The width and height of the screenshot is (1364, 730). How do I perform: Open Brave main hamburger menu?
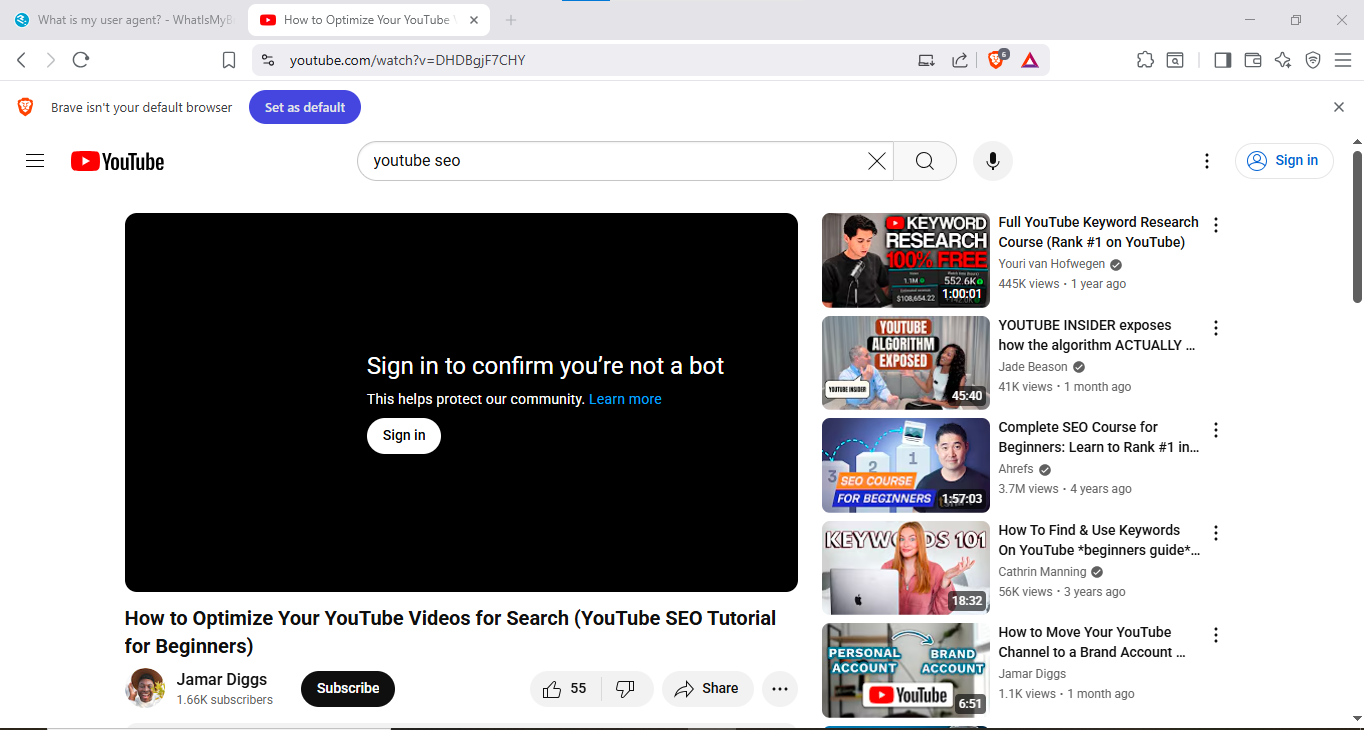tap(1342, 60)
